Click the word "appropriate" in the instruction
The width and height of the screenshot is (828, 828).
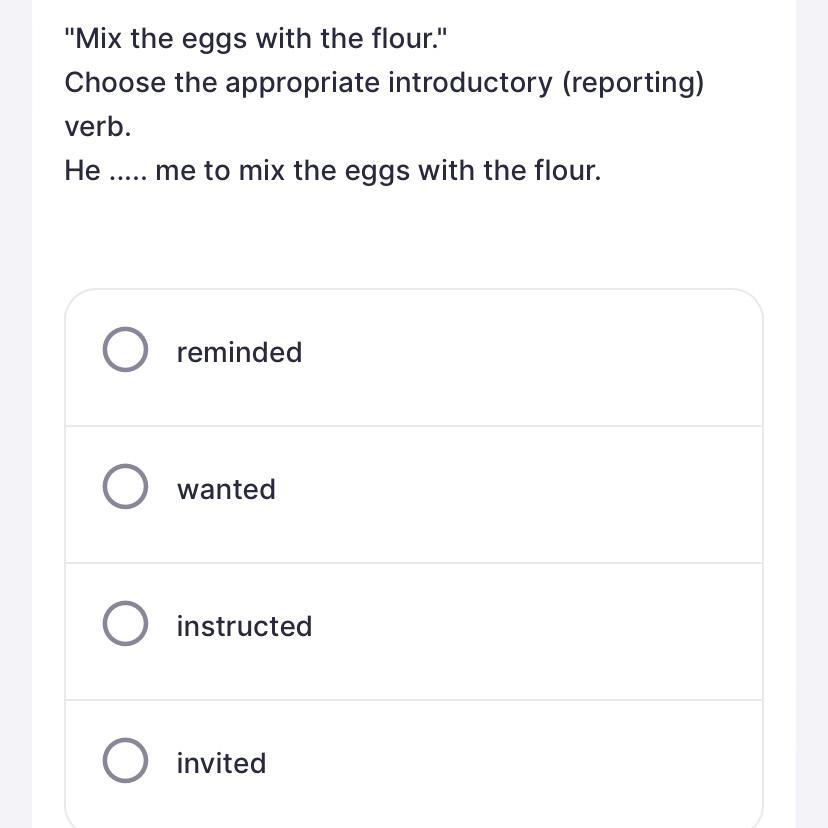[302, 83]
